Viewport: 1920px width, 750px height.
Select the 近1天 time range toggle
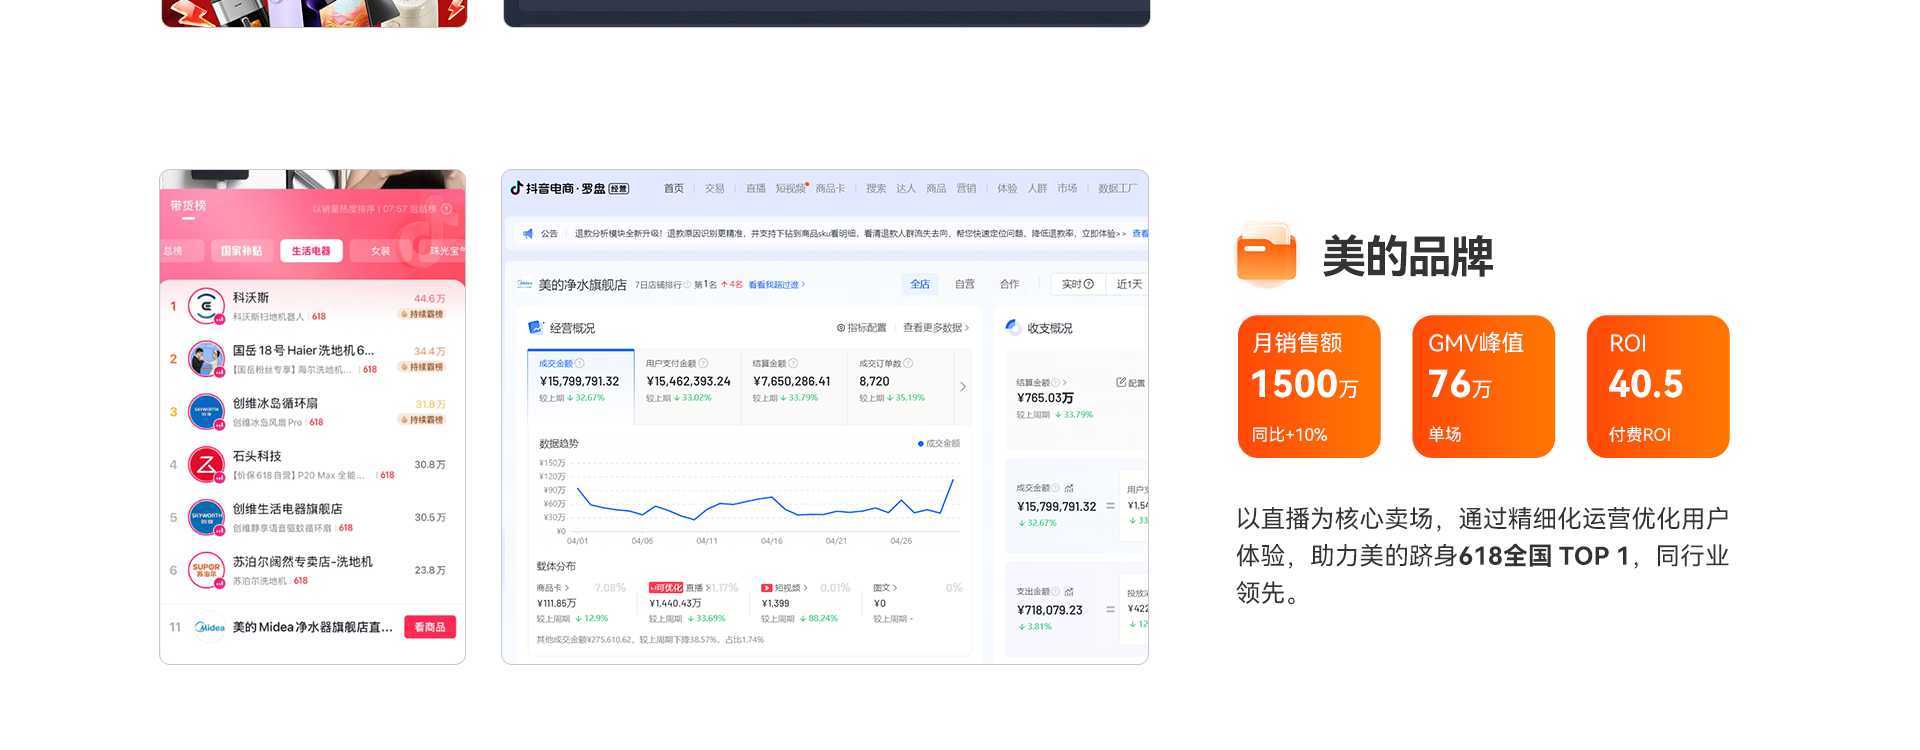1129,284
